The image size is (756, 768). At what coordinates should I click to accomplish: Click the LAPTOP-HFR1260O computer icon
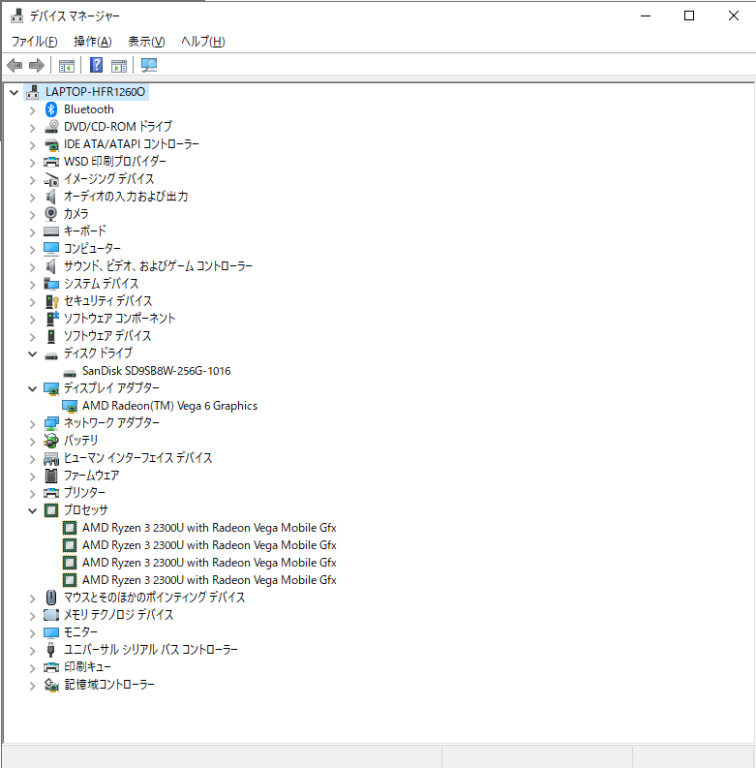click(x=33, y=92)
